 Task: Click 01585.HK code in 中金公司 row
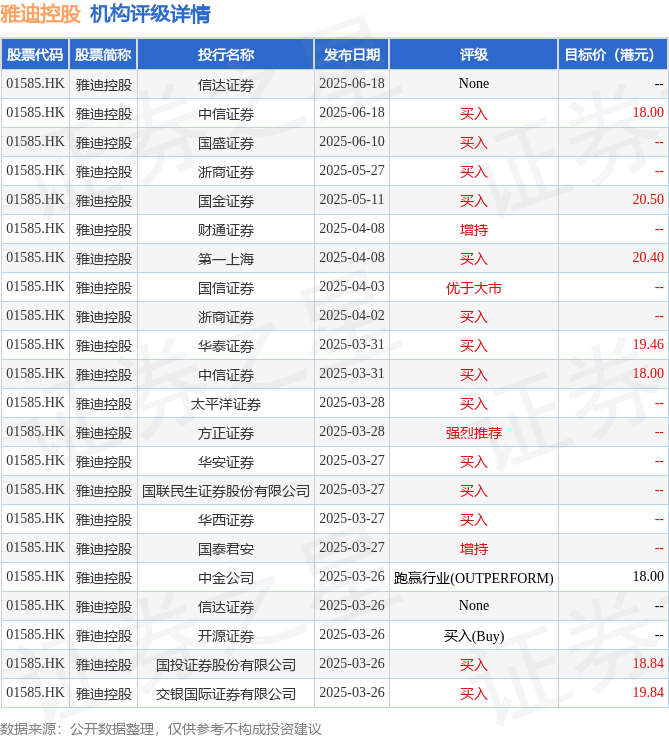click(x=35, y=576)
